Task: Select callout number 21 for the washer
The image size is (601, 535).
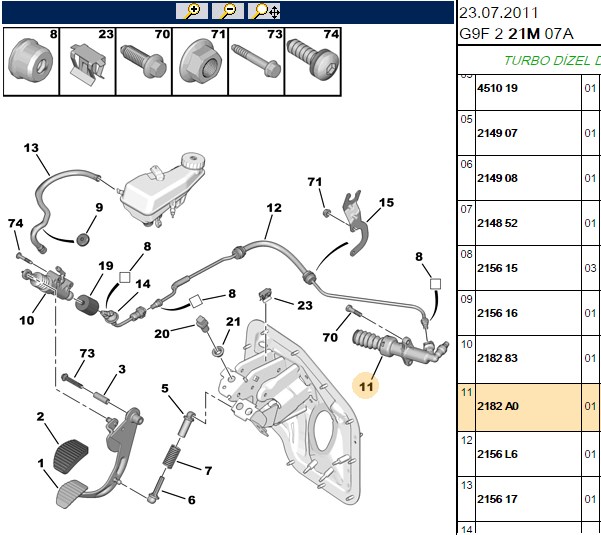Action: (233, 322)
